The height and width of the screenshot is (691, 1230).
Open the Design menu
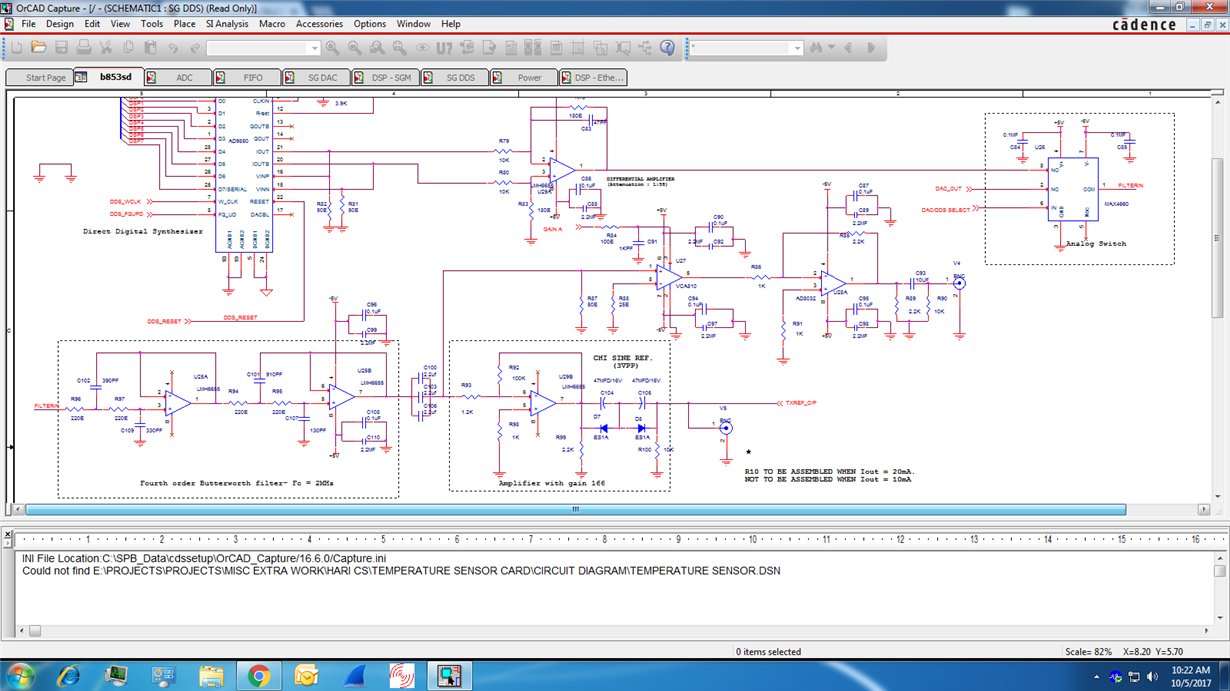coord(60,24)
